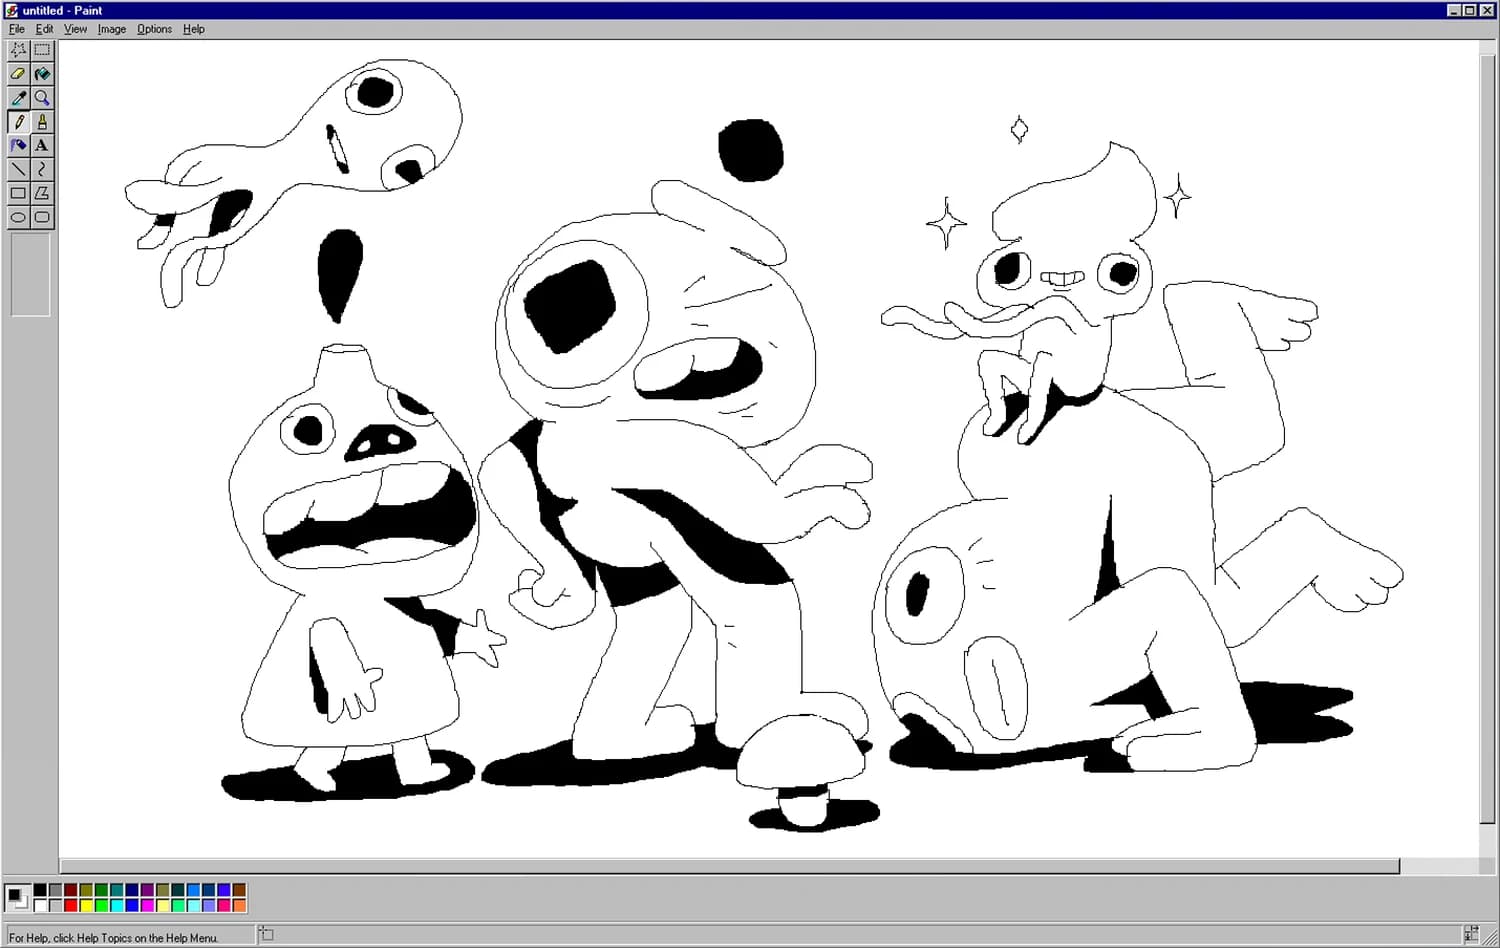Pick the white color swatch
The height and width of the screenshot is (948, 1500).
click(x=40, y=906)
